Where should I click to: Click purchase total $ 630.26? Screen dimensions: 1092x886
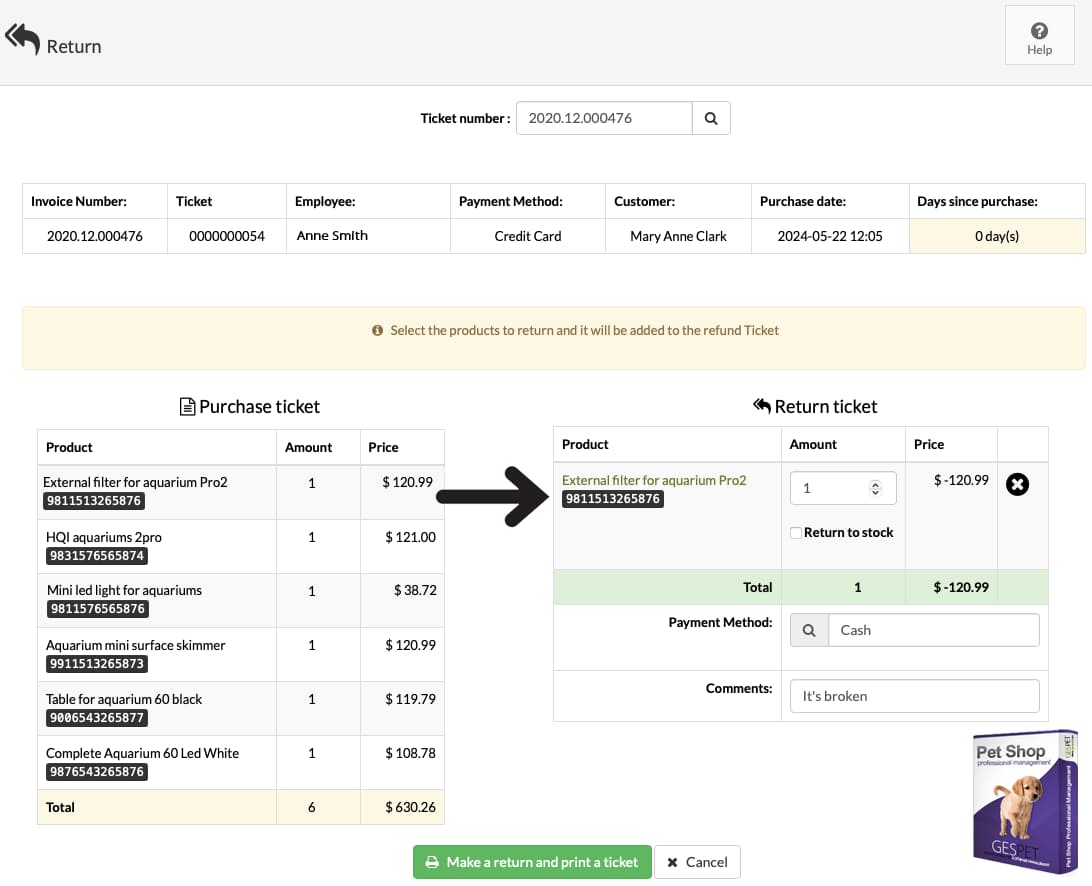410,807
